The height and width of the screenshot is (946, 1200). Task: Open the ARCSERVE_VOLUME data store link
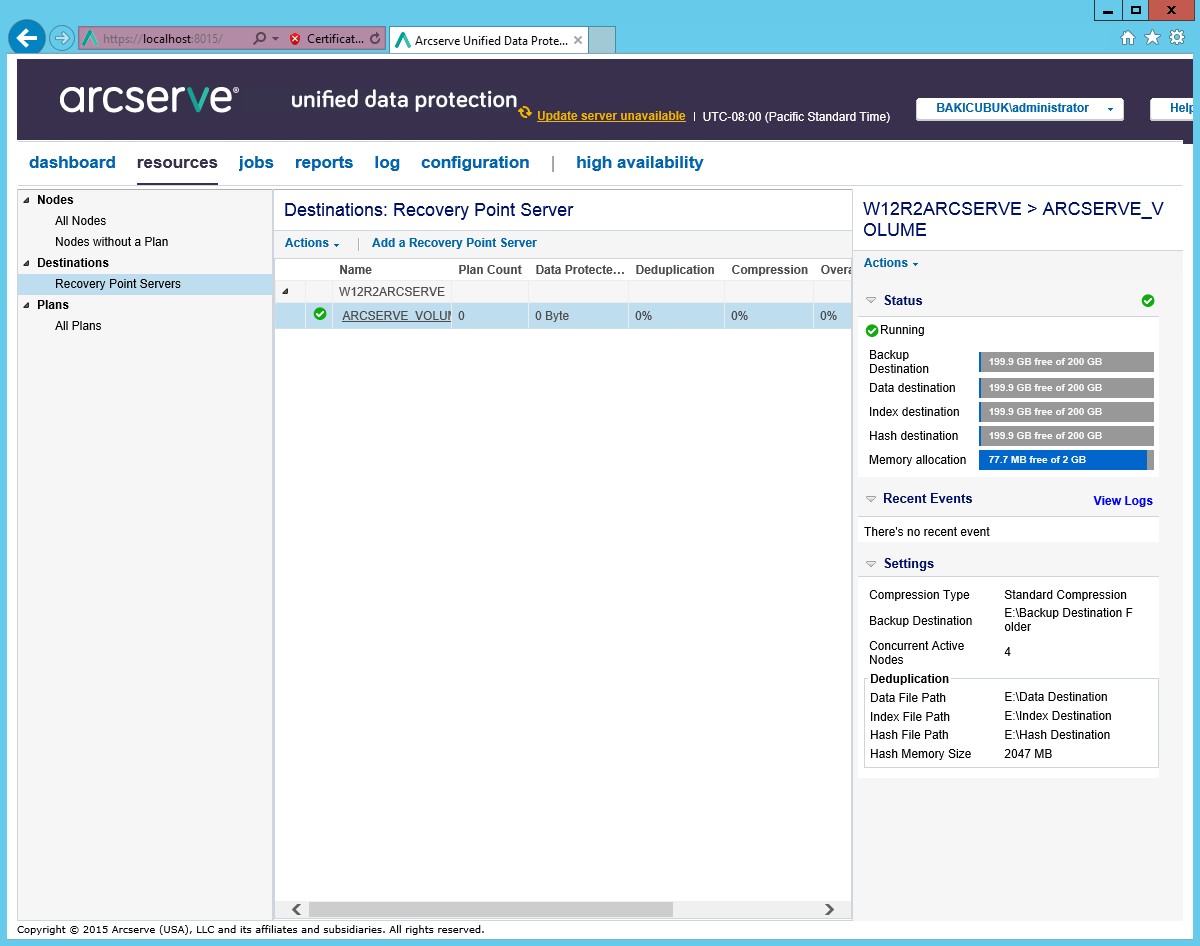pyautogui.click(x=396, y=315)
